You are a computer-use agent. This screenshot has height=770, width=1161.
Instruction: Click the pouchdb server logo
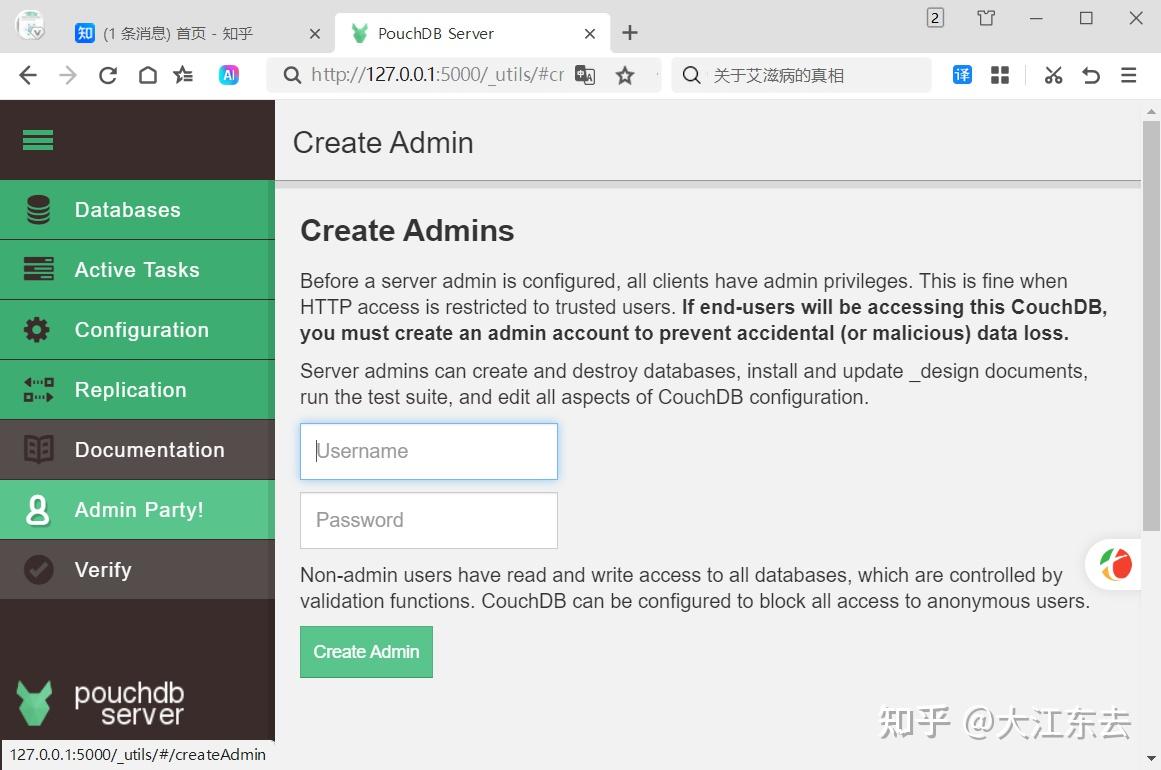[100, 703]
